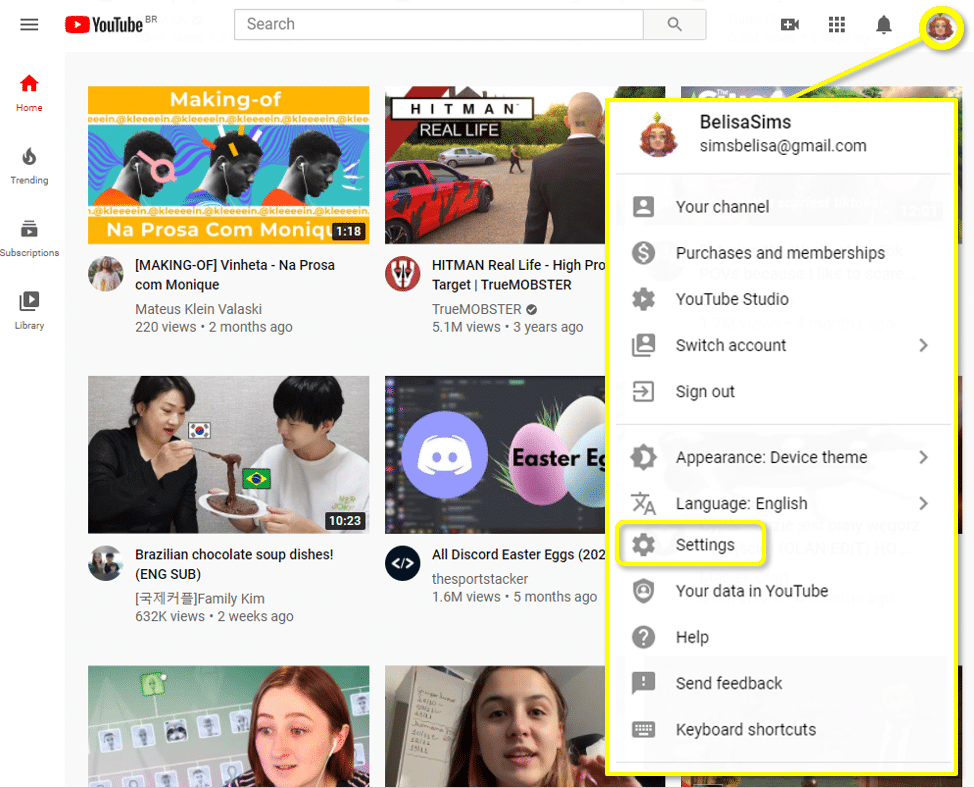Click the account avatar in top bar

(940, 27)
